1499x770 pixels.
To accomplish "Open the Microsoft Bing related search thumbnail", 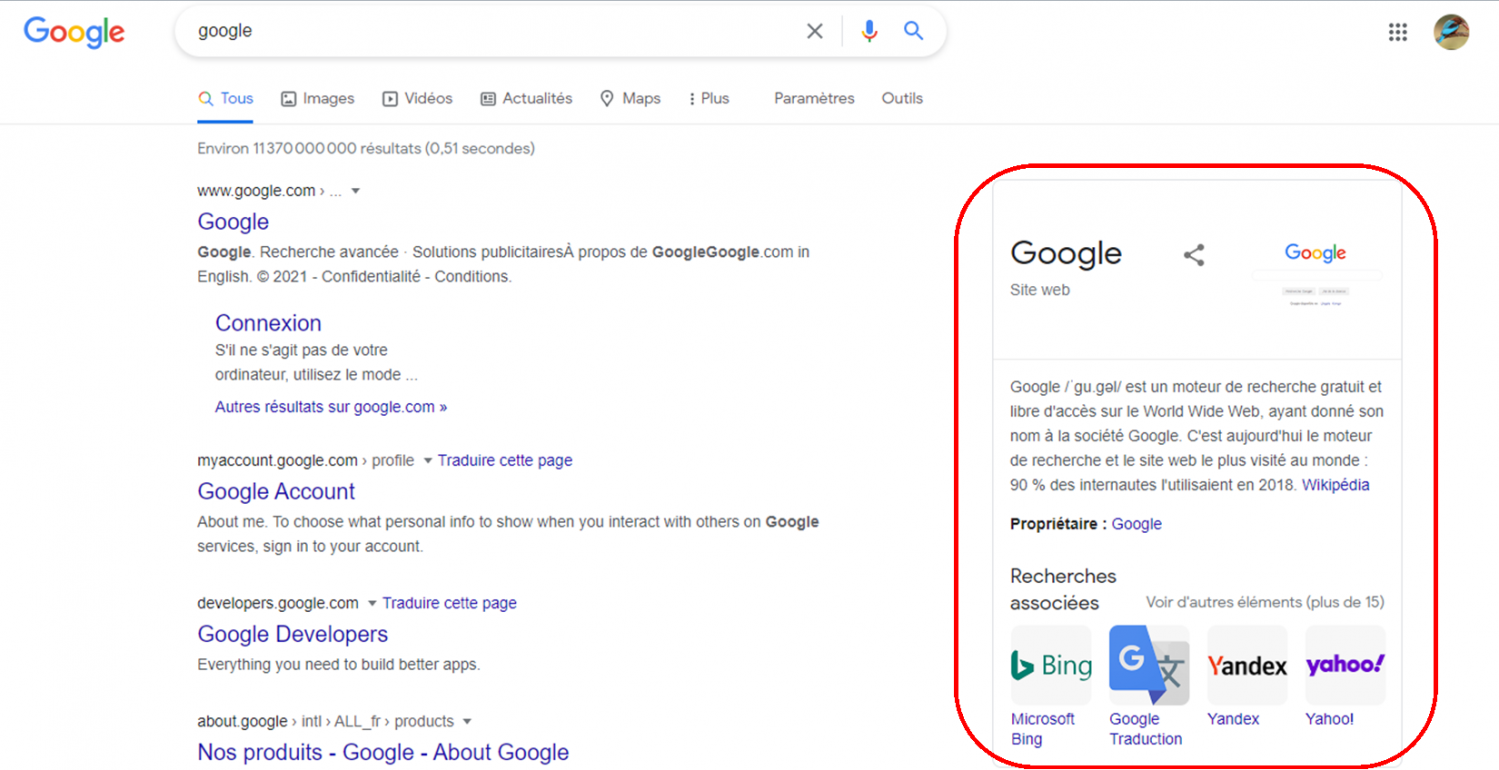I will pyautogui.click(x=1051, y=665).
